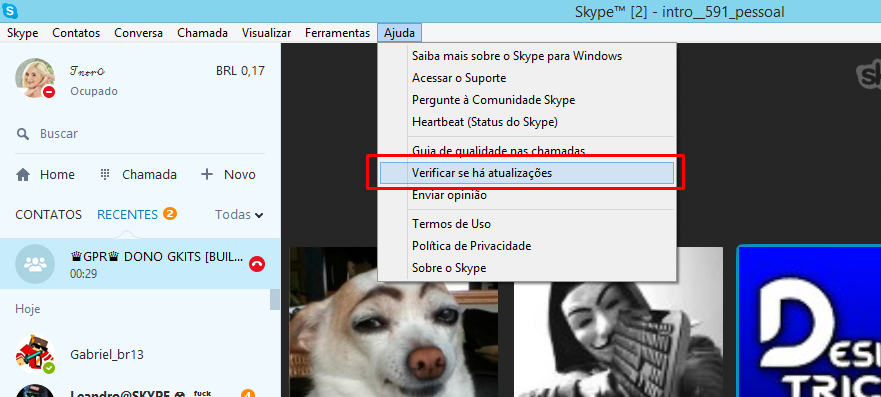
Task: Open Política de Privacidade
Action: click(x=471, y=246)
